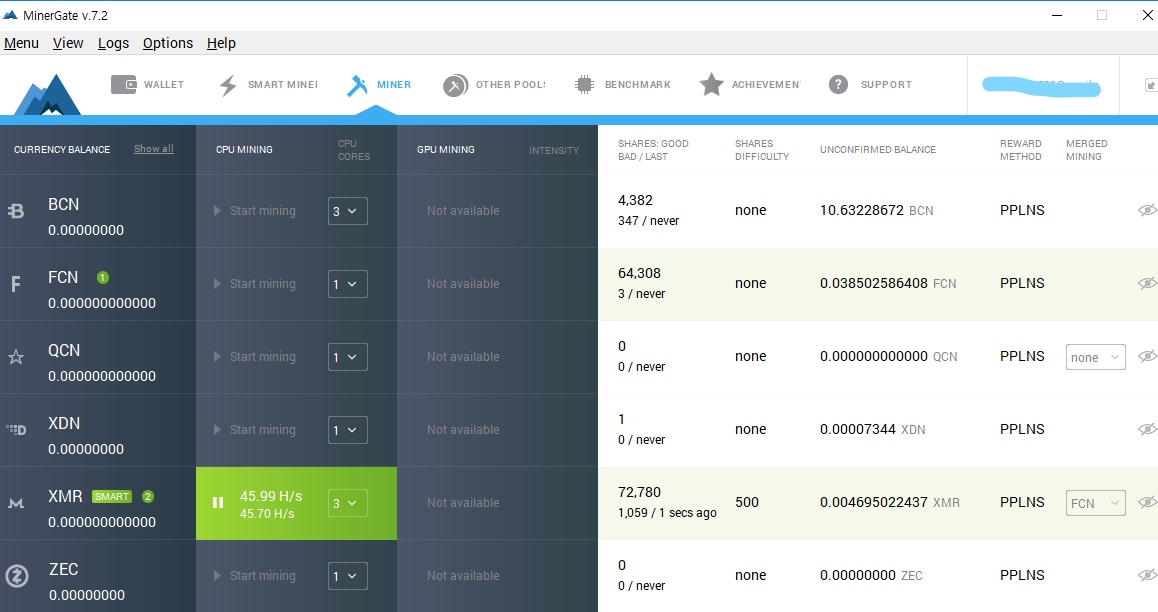Click the Benchmark chip icon
Screen dimensions: 1158x612
[584, 85]
